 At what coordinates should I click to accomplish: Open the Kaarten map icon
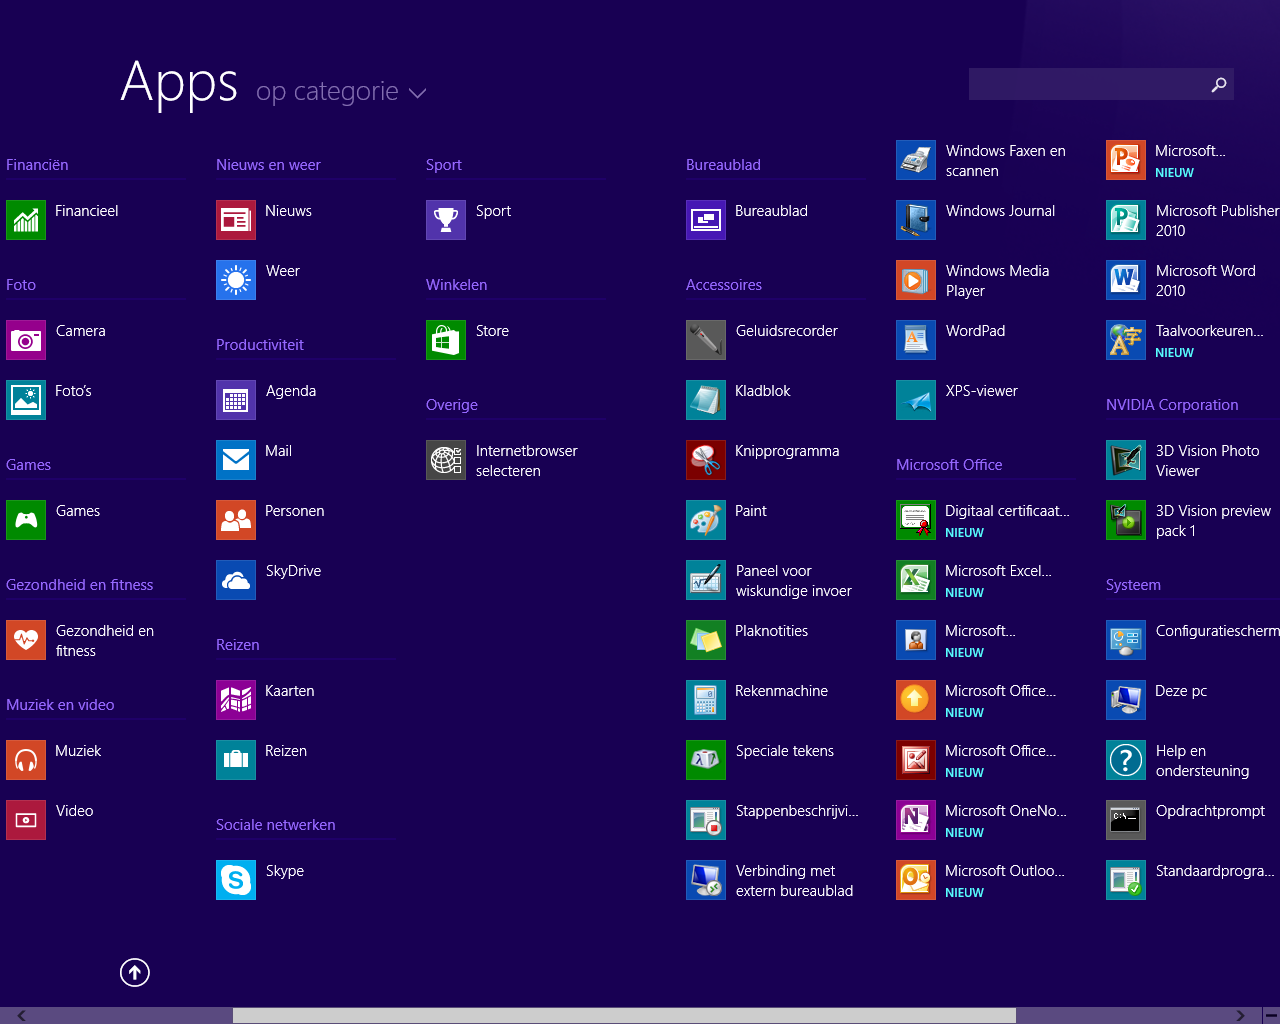click(x=236, y=700)
